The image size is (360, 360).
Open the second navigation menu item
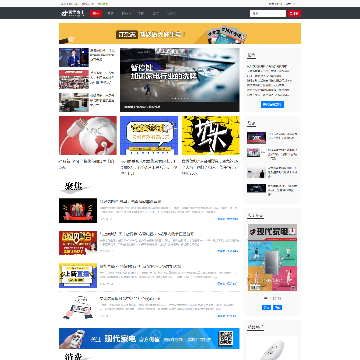coord(111,13)
